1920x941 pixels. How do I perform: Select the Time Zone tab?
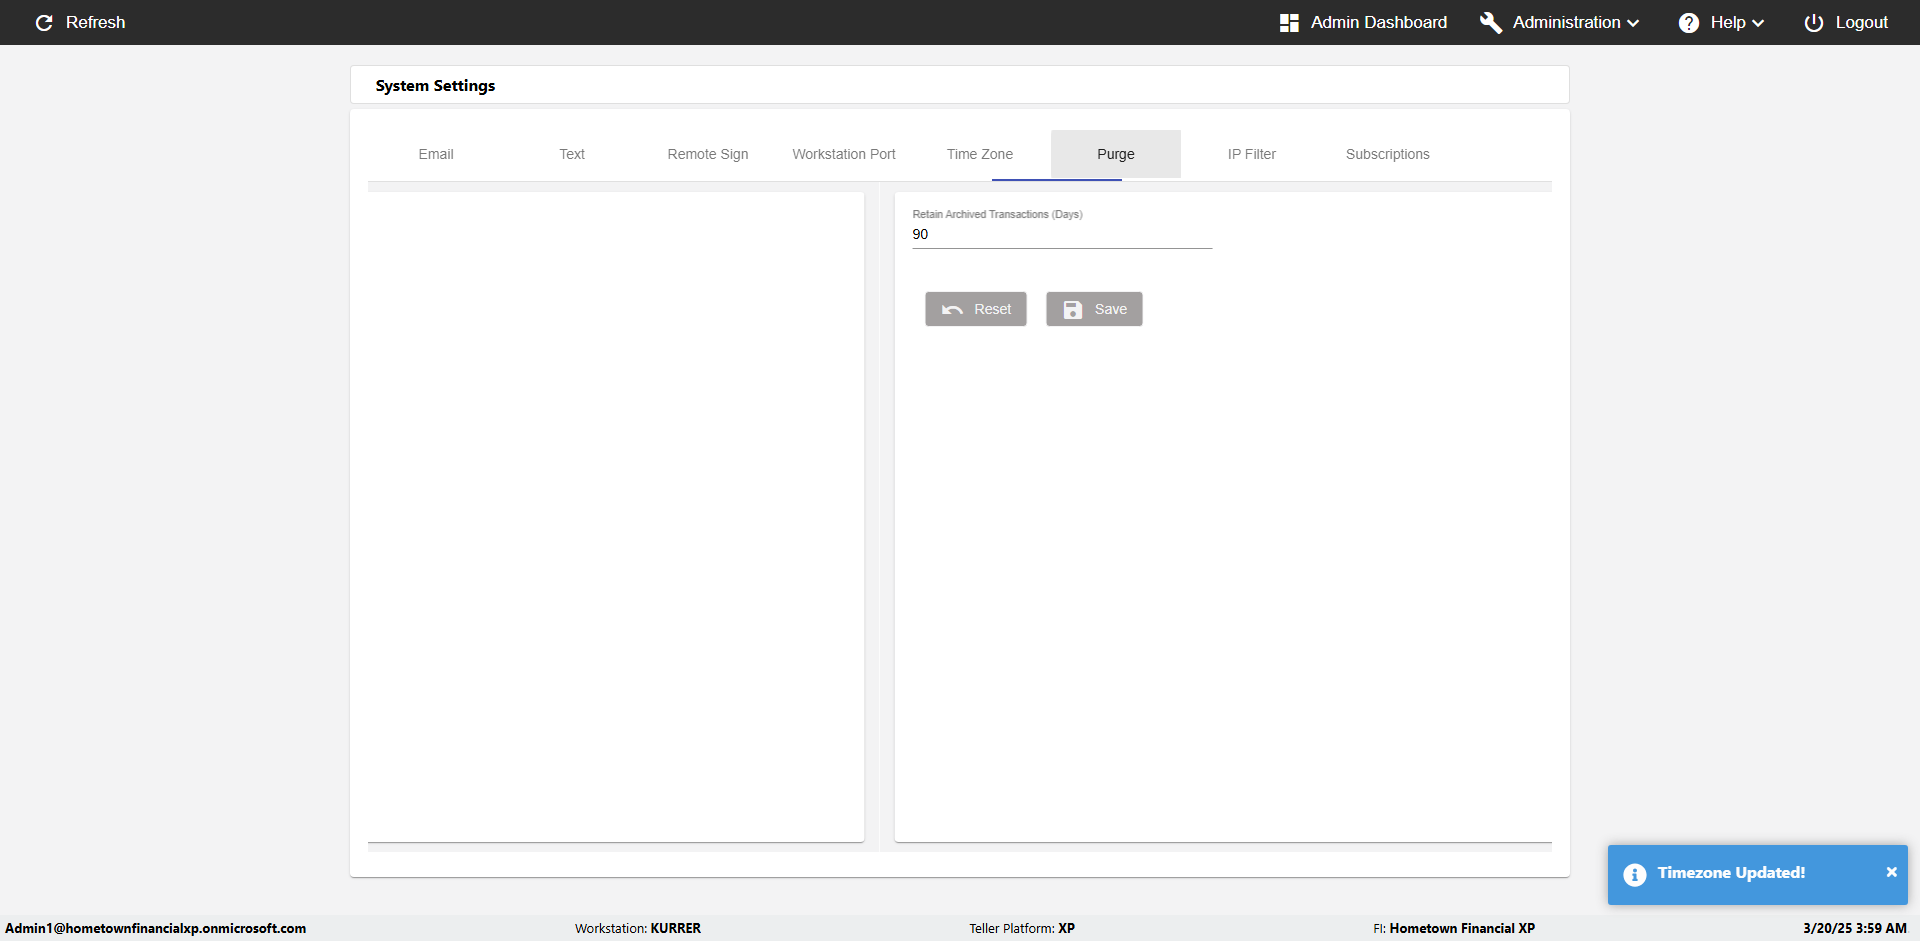click(980, 154)
